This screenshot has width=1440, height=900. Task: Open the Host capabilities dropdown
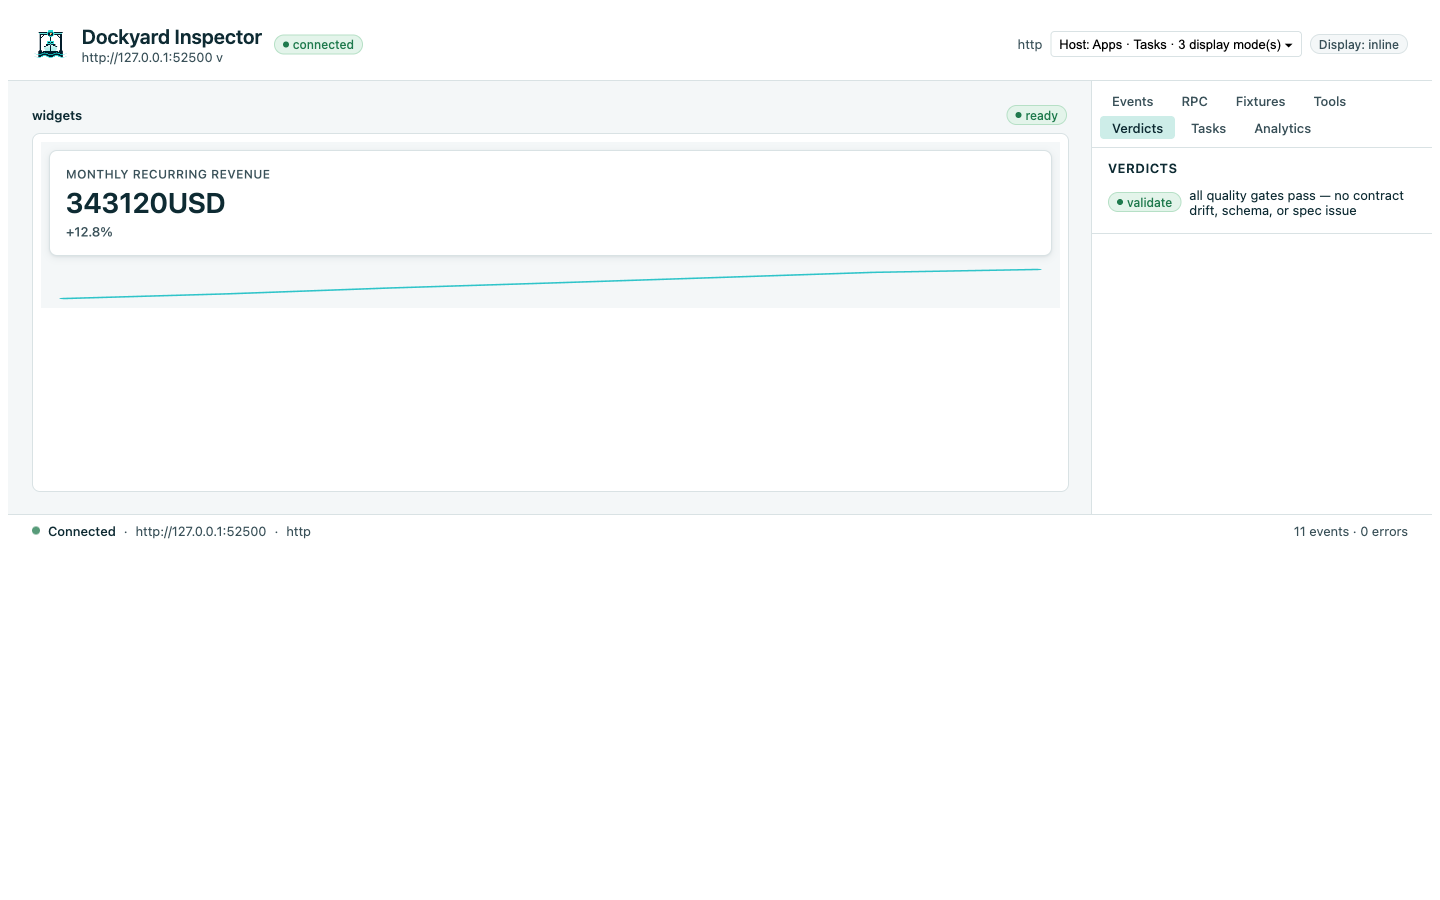pyautogui.click(x=1176, y=44)
